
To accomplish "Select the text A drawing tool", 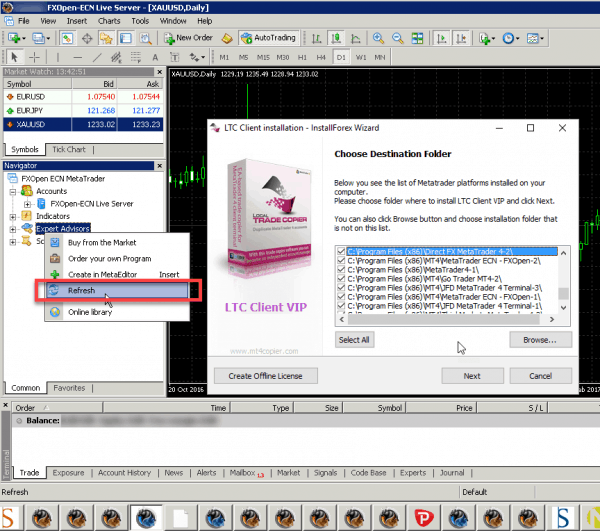I will tap(155, 57).
